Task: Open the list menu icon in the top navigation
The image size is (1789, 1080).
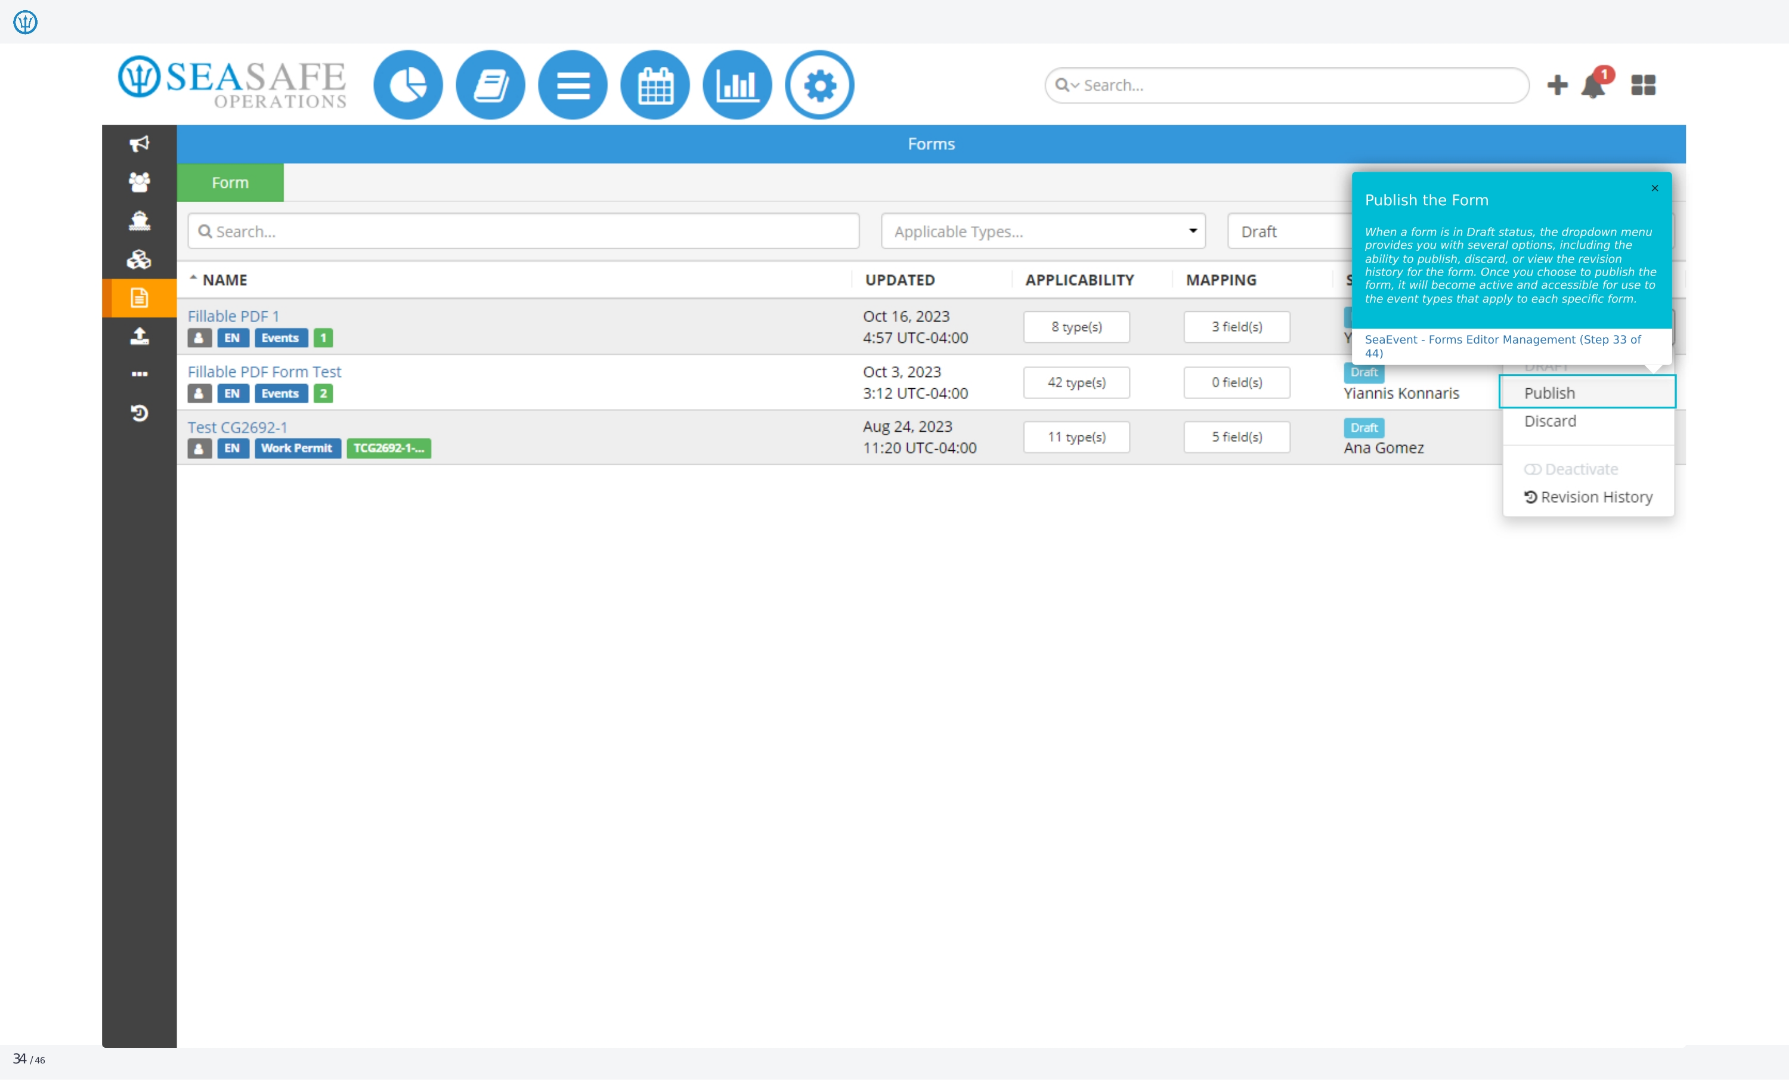Action: tap(573, 85)
